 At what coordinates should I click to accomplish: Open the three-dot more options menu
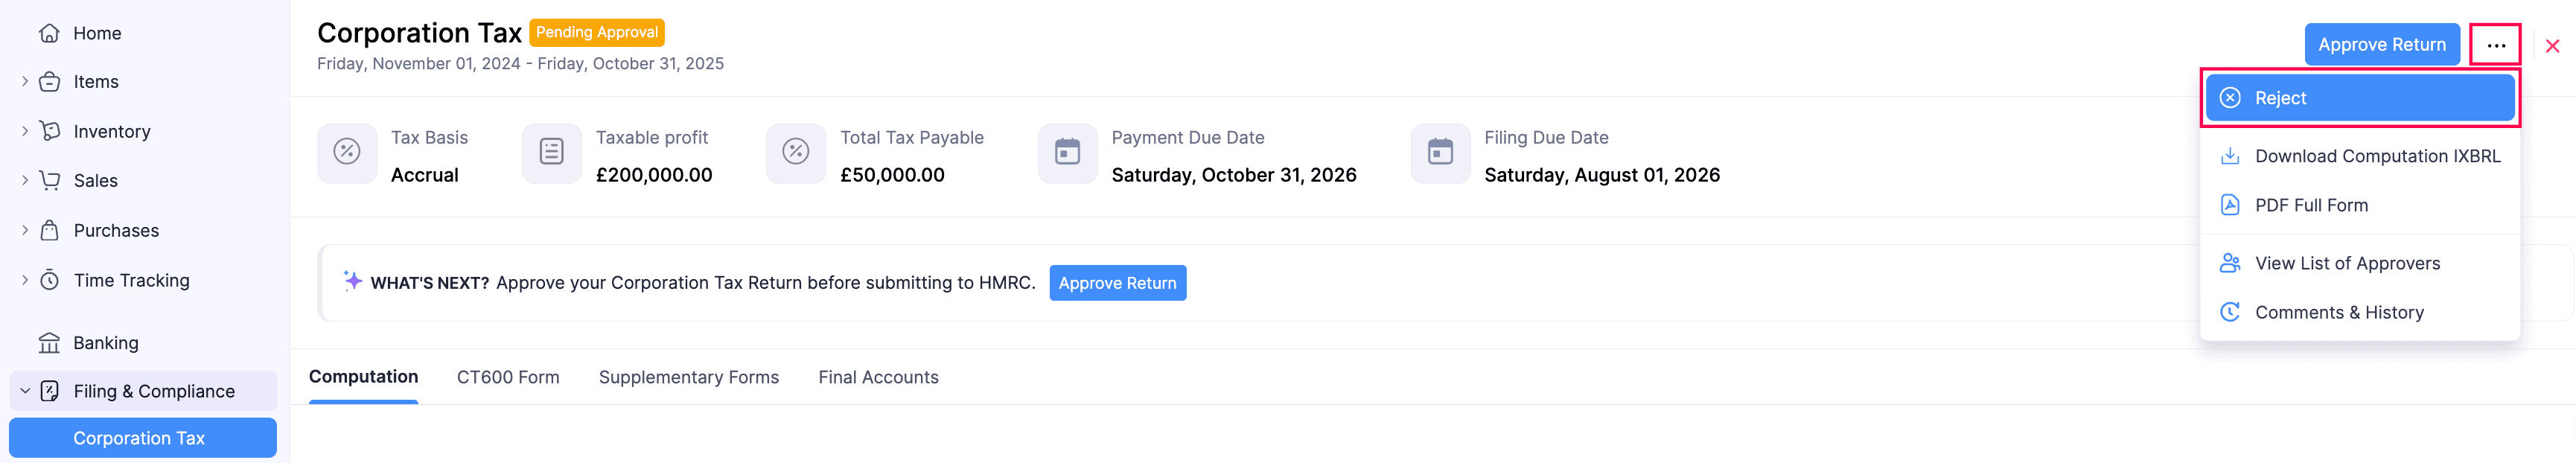click(x=2495, y=46)
